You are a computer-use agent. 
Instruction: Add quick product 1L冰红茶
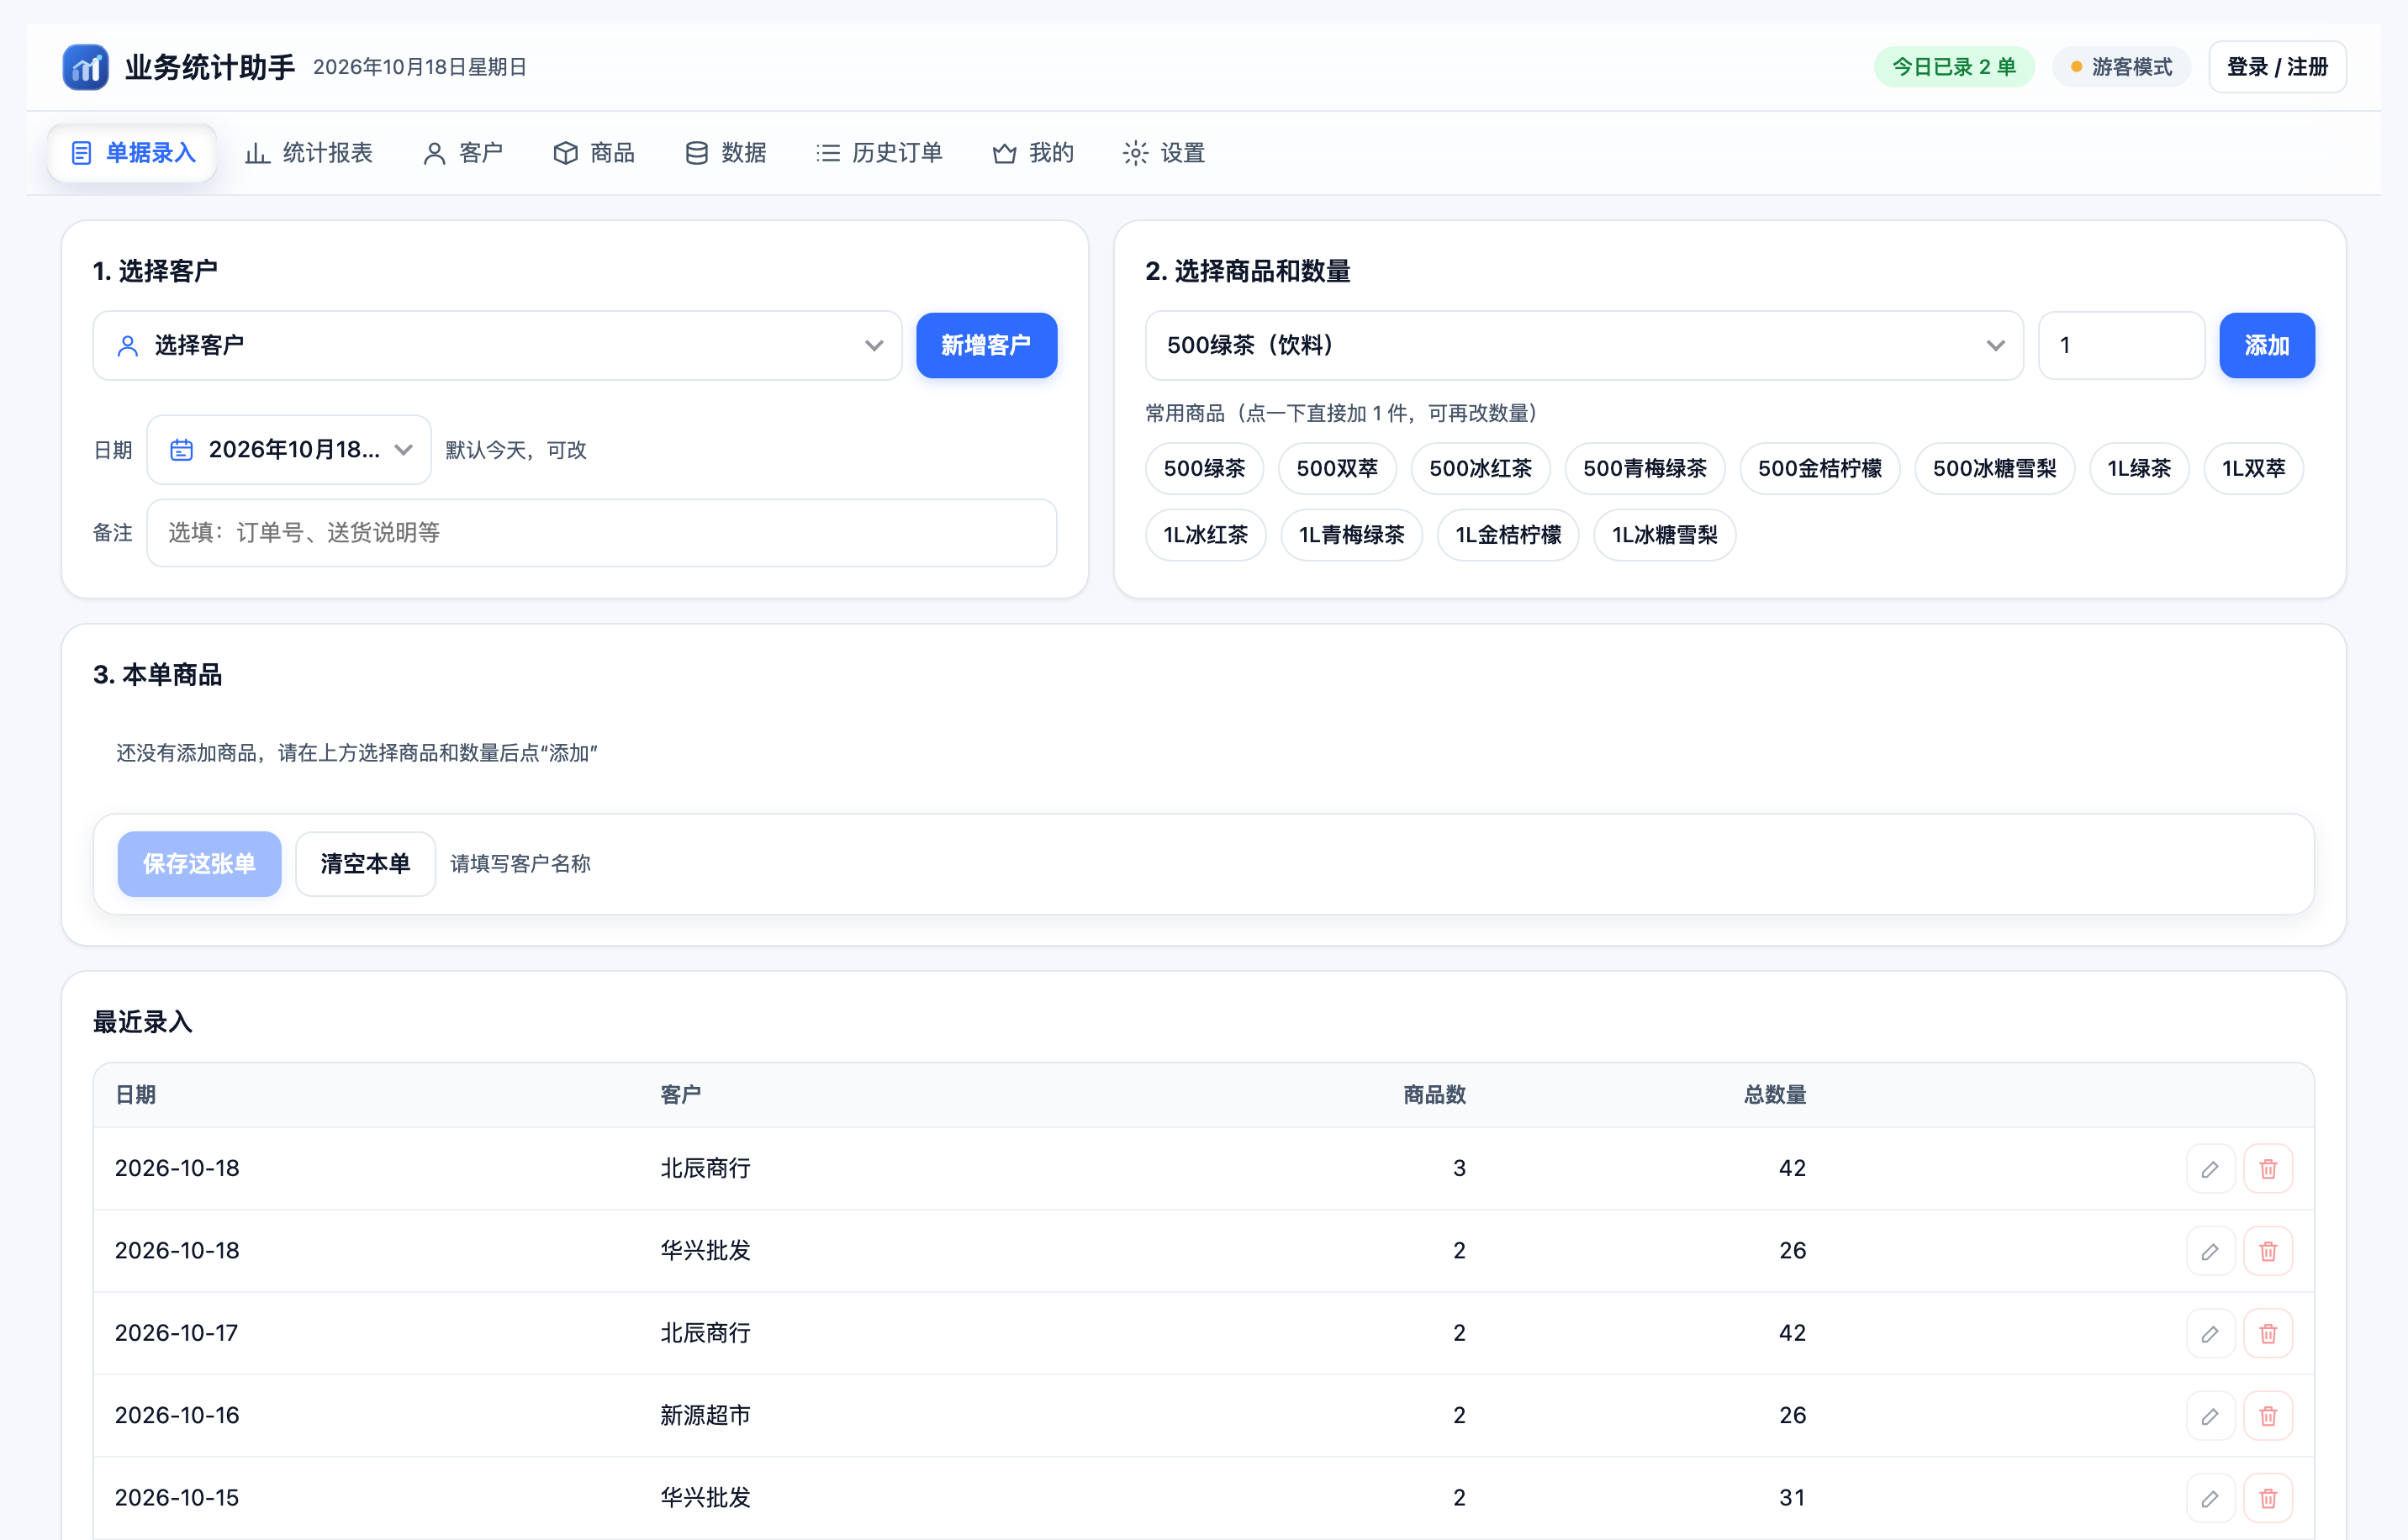1206,535
